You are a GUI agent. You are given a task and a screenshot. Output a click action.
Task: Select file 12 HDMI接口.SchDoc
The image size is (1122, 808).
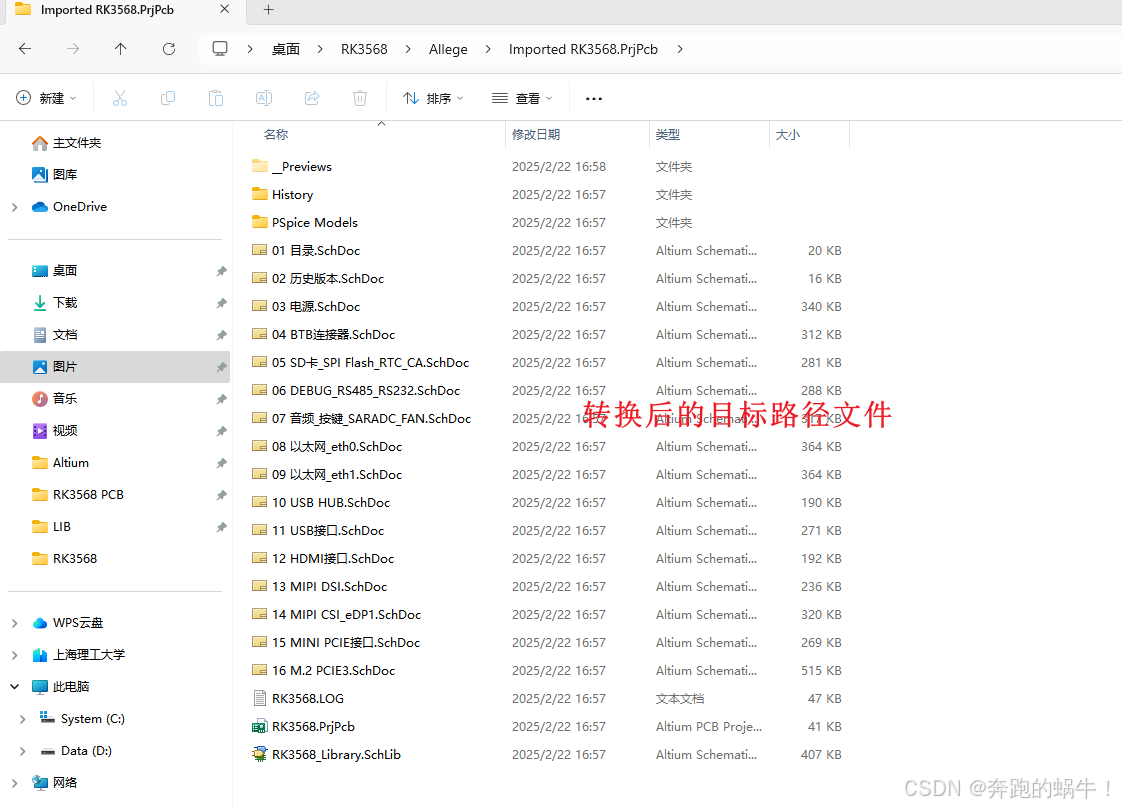pos(323,558)
